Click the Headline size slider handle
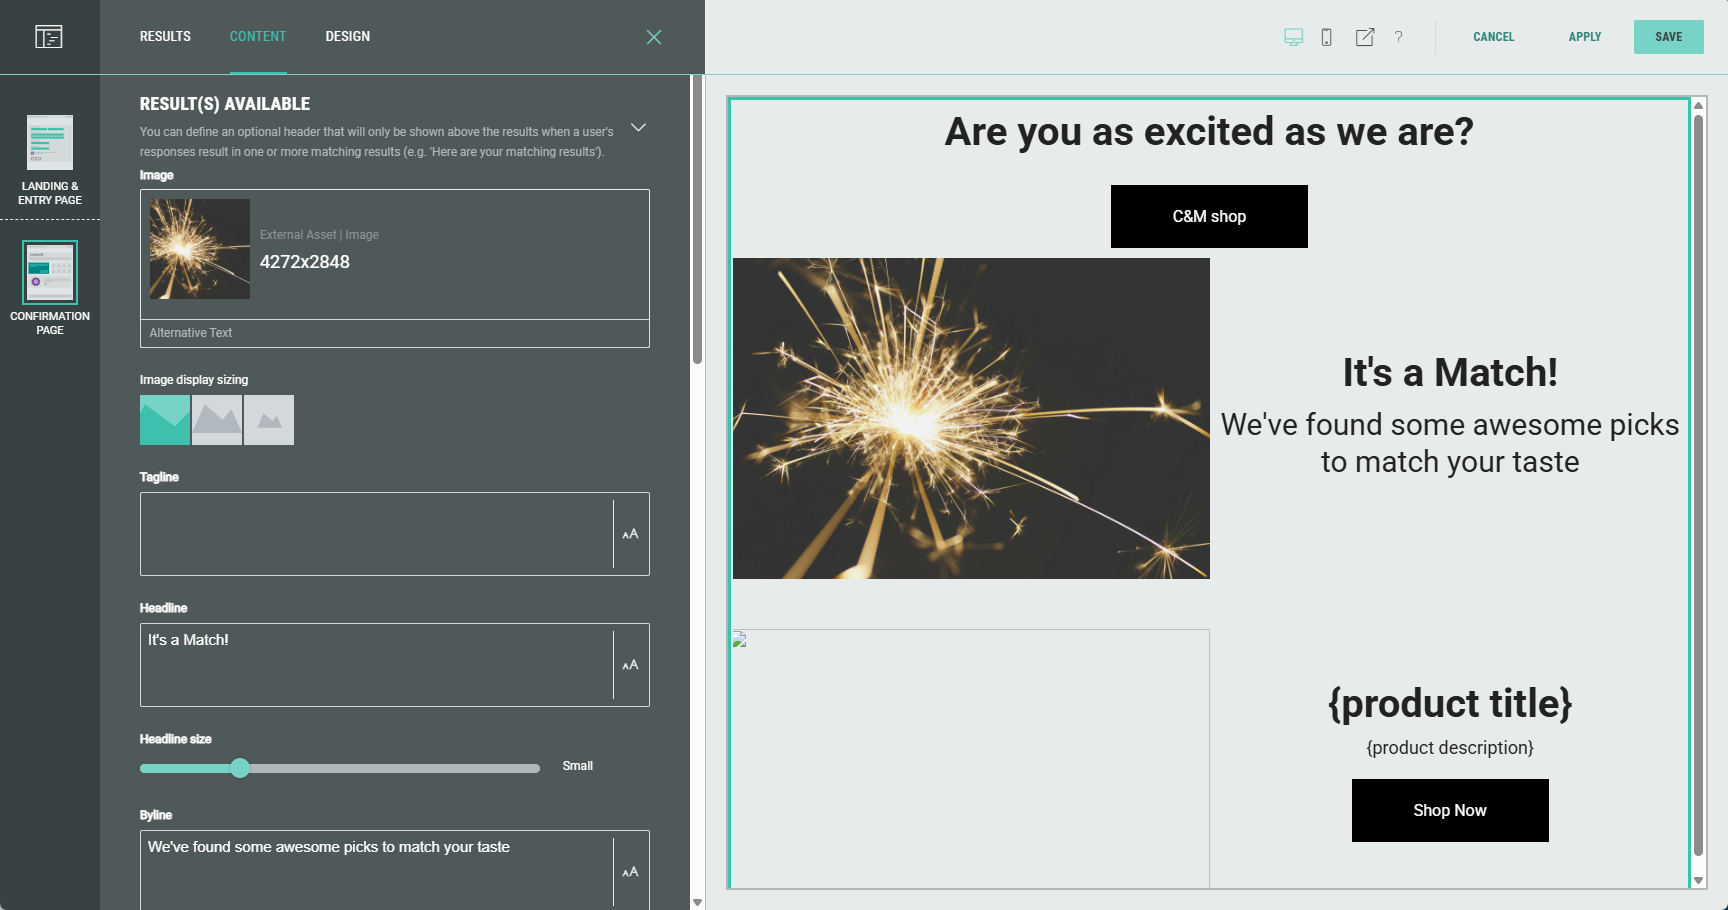The width and height of the screenshot is (1728, 910). pyautogui.click(x=240, y=768)
